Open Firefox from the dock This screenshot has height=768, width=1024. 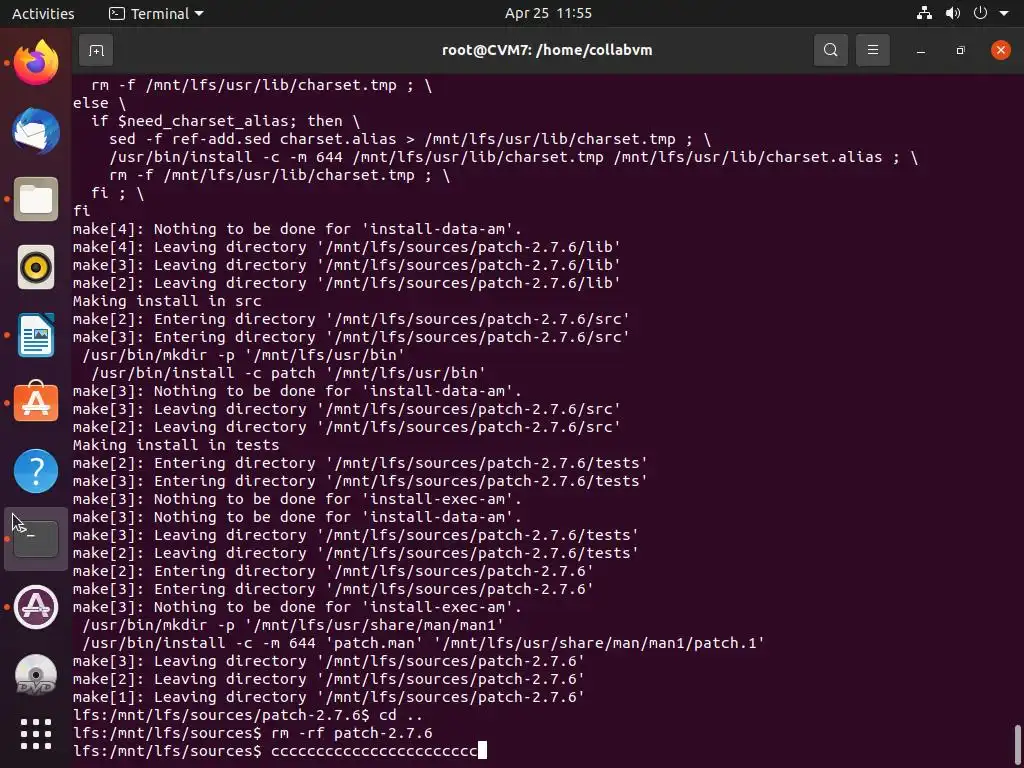(x=36, y=63)
